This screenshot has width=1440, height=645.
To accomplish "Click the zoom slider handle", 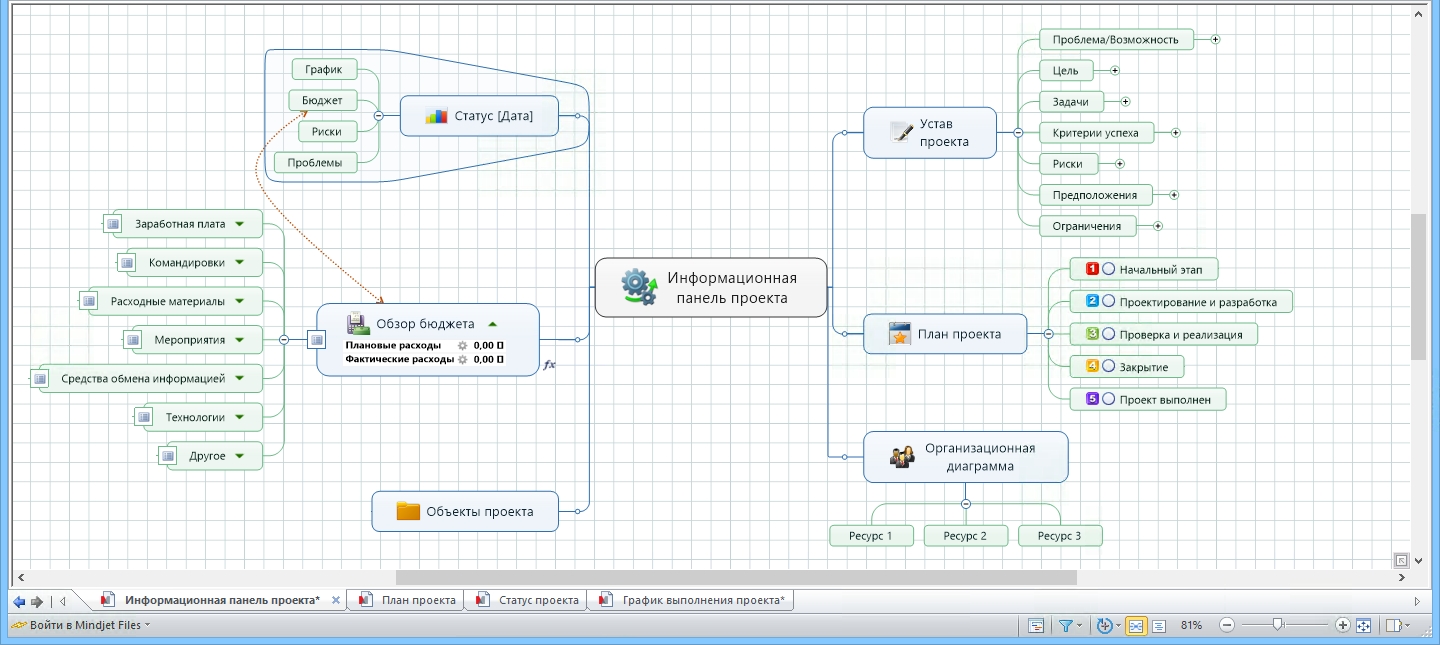I will point(1277,625).
